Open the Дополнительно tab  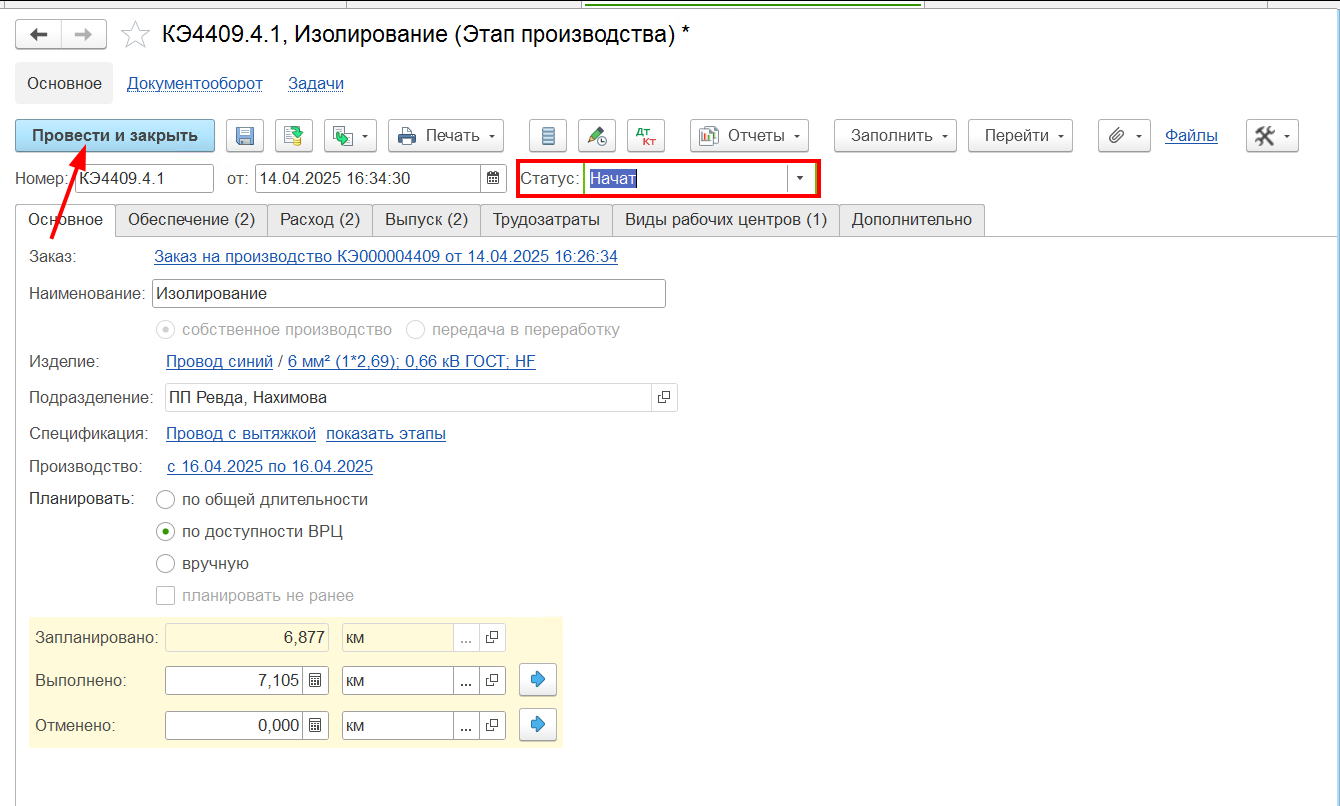[912, 220]
